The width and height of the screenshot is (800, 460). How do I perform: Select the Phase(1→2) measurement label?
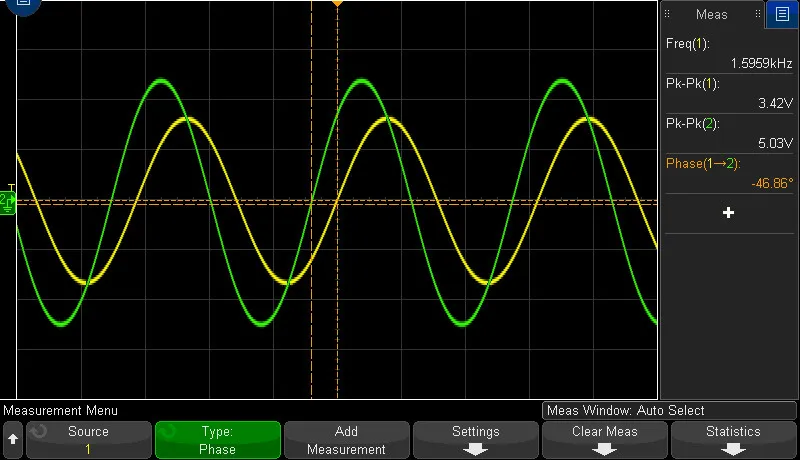[x=703, y=163]
